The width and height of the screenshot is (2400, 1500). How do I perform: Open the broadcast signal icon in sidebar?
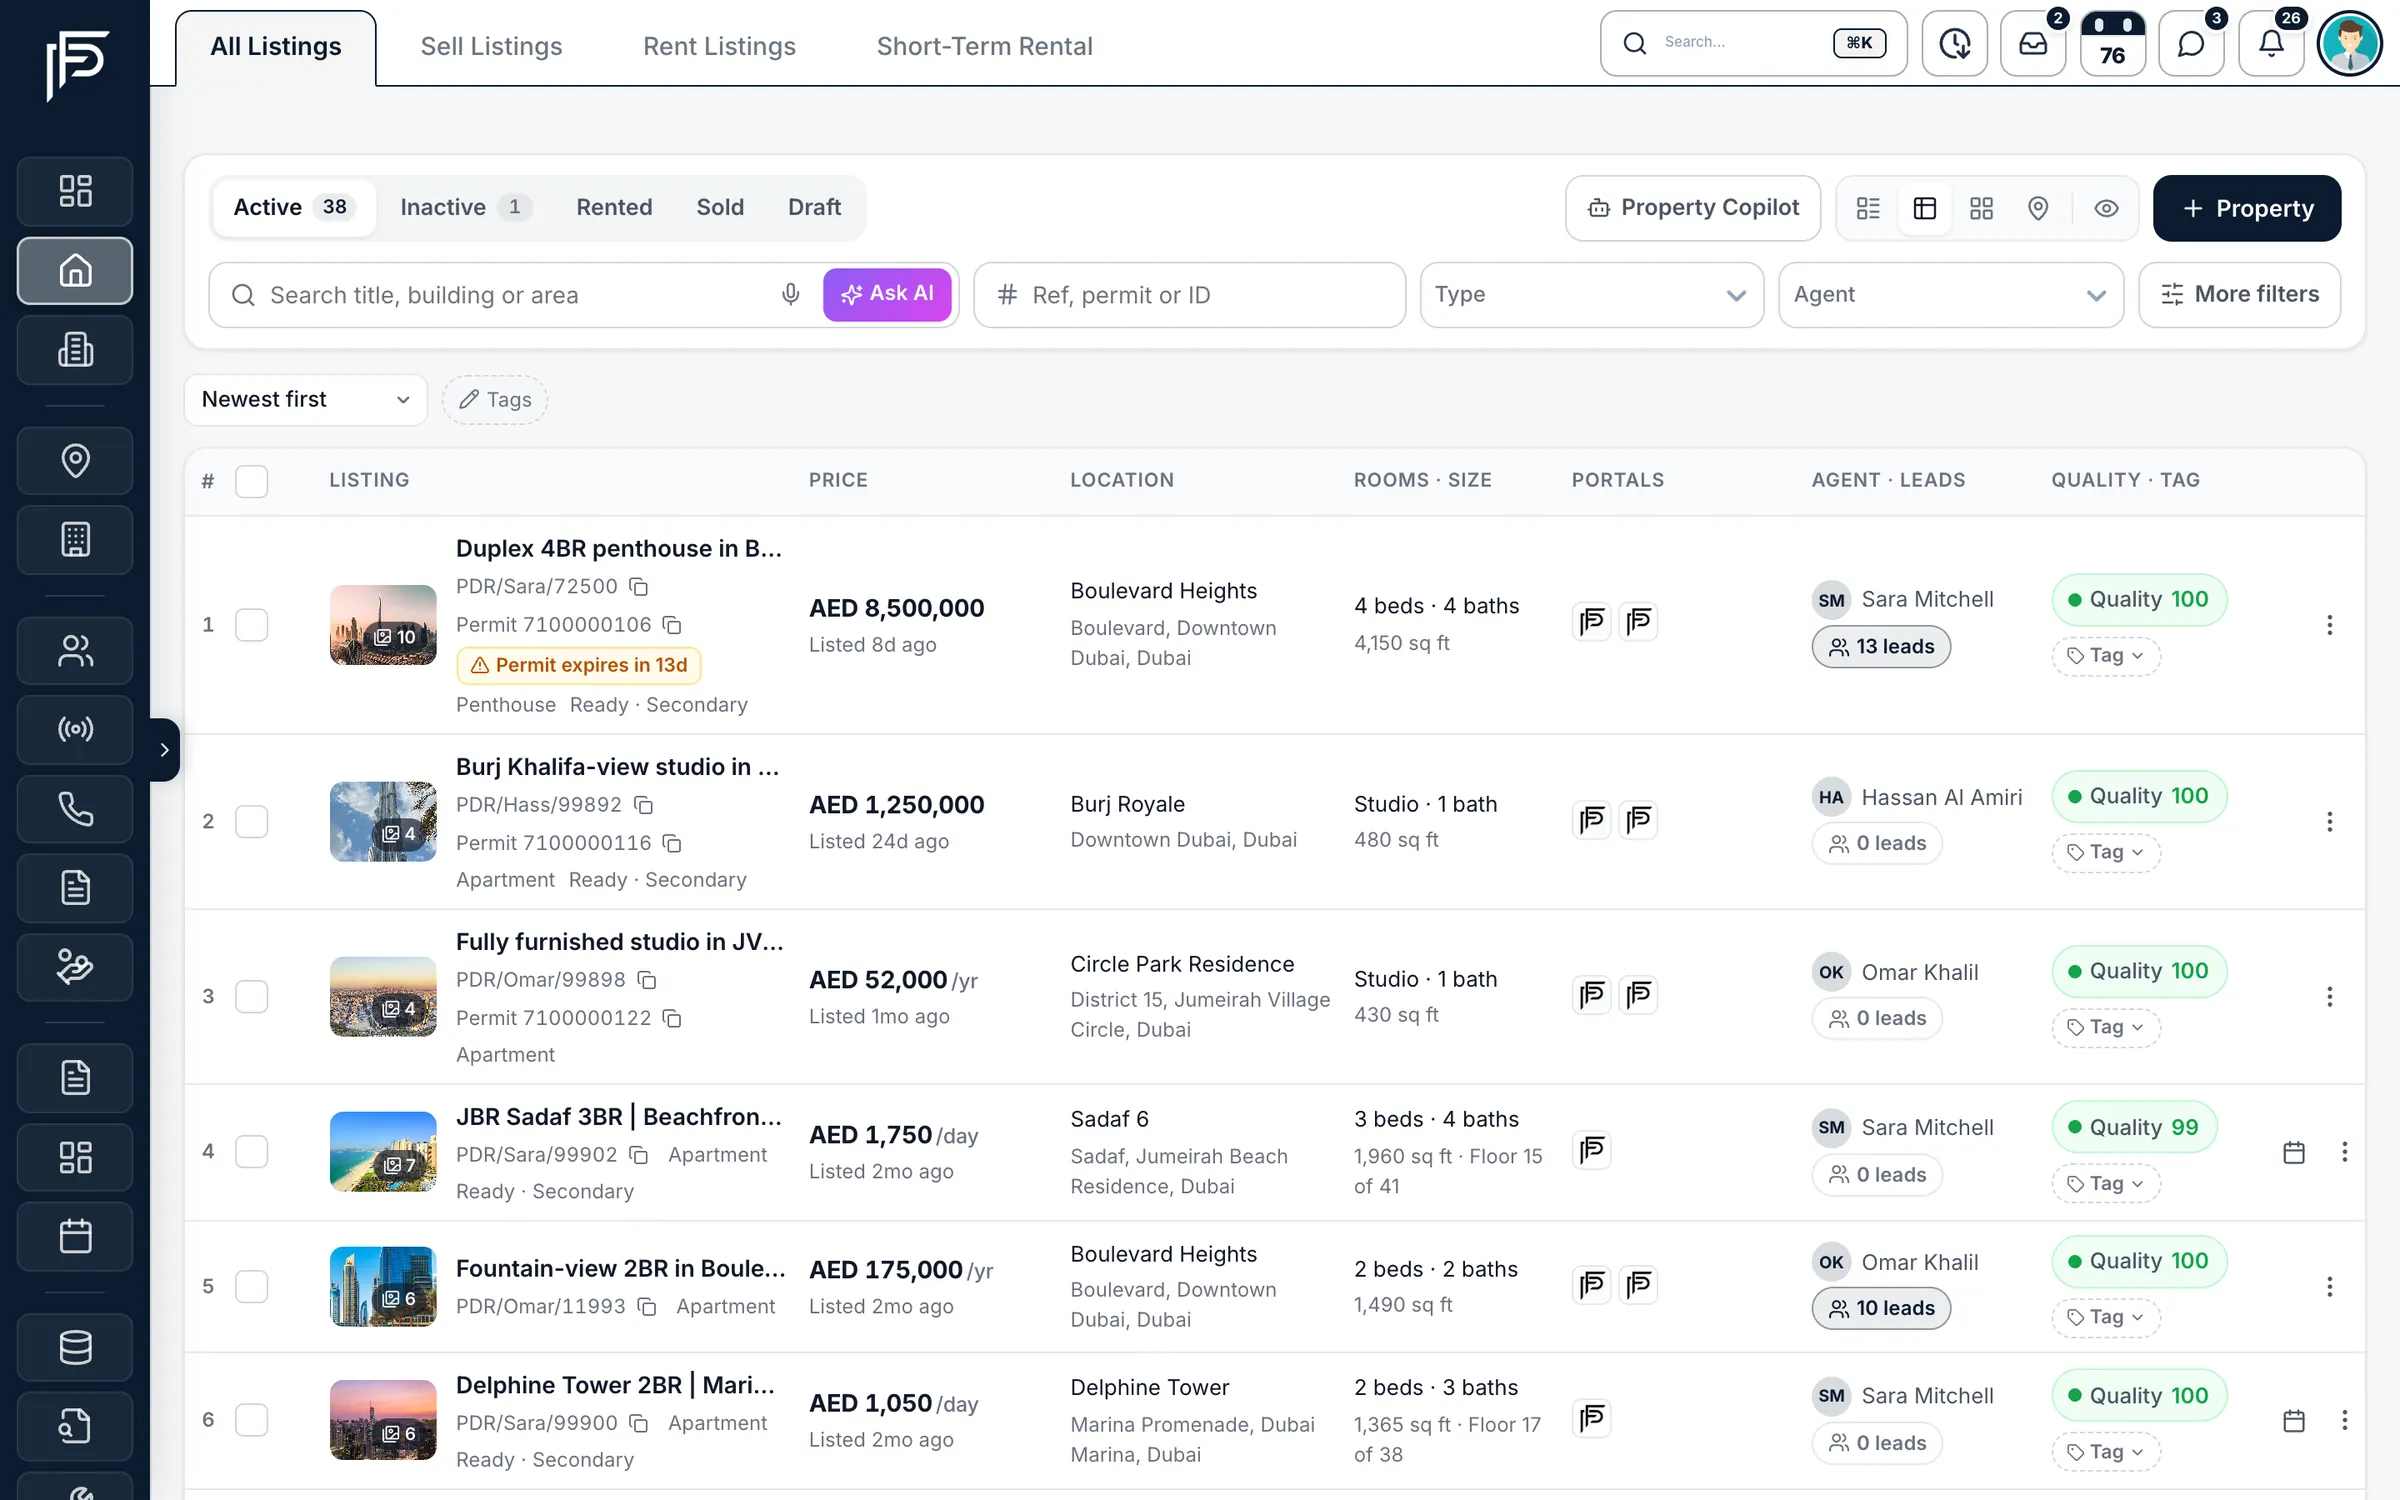point(75,729)
